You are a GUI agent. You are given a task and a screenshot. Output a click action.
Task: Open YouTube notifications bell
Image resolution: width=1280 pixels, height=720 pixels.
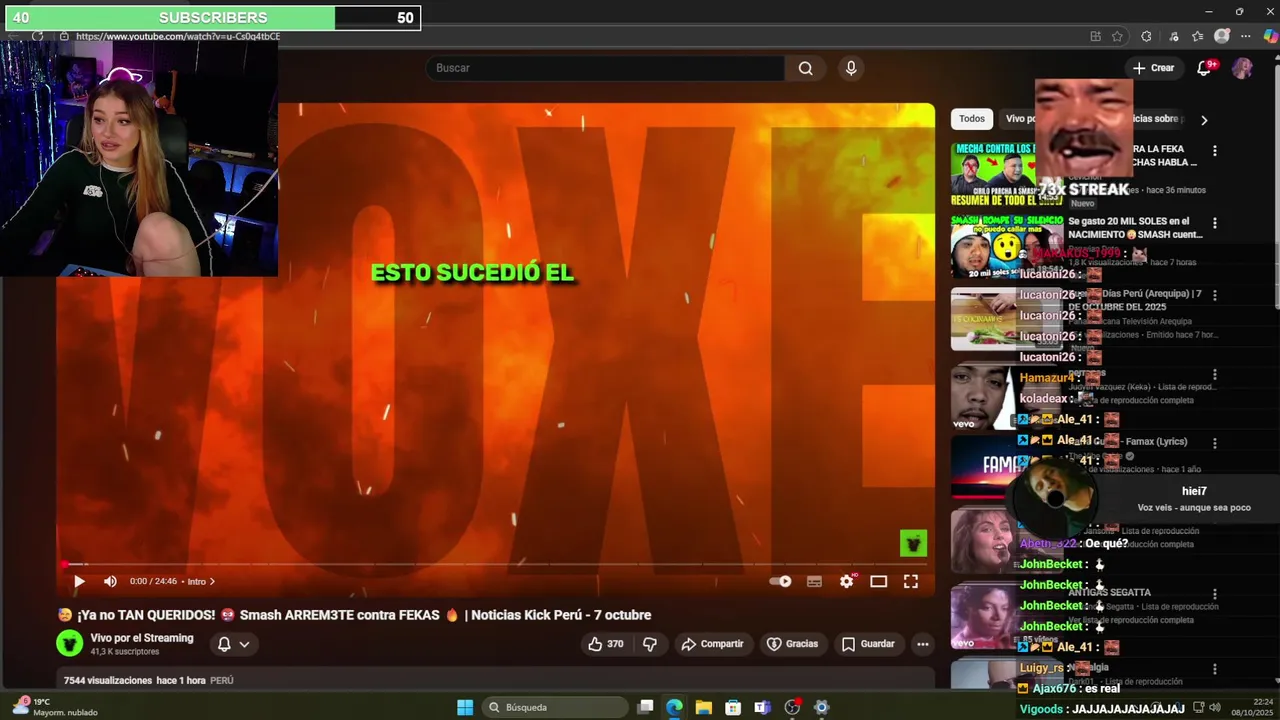click(x=1204, y=68)
